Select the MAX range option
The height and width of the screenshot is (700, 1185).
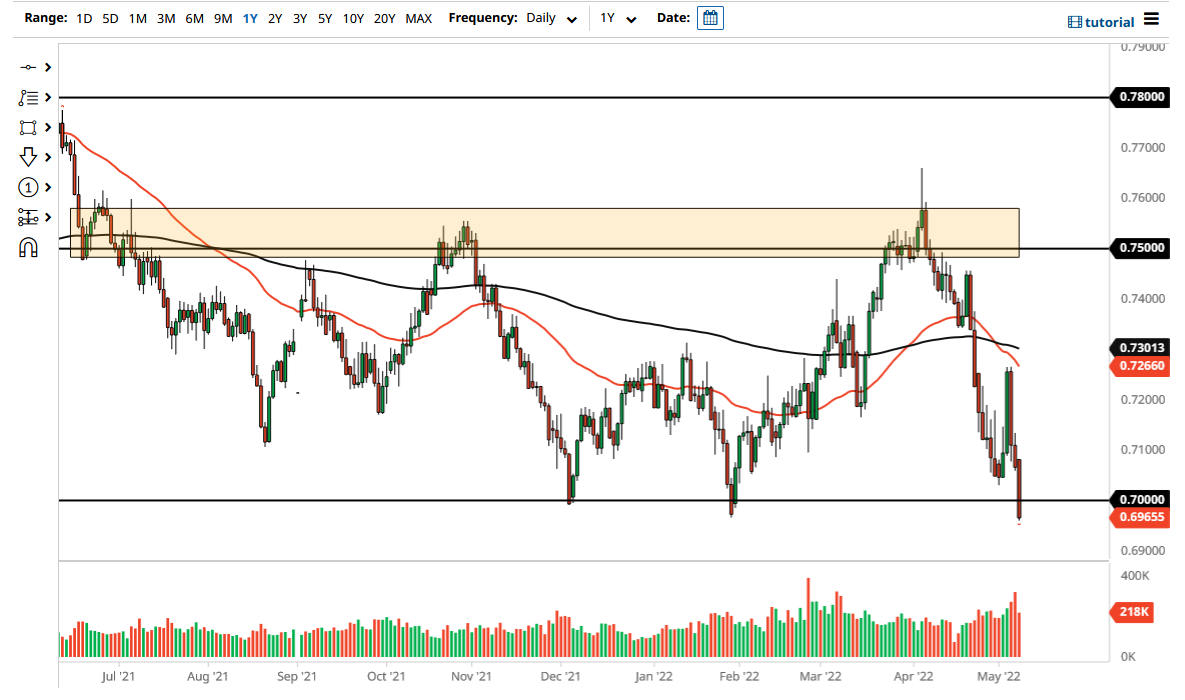[419, 17]
